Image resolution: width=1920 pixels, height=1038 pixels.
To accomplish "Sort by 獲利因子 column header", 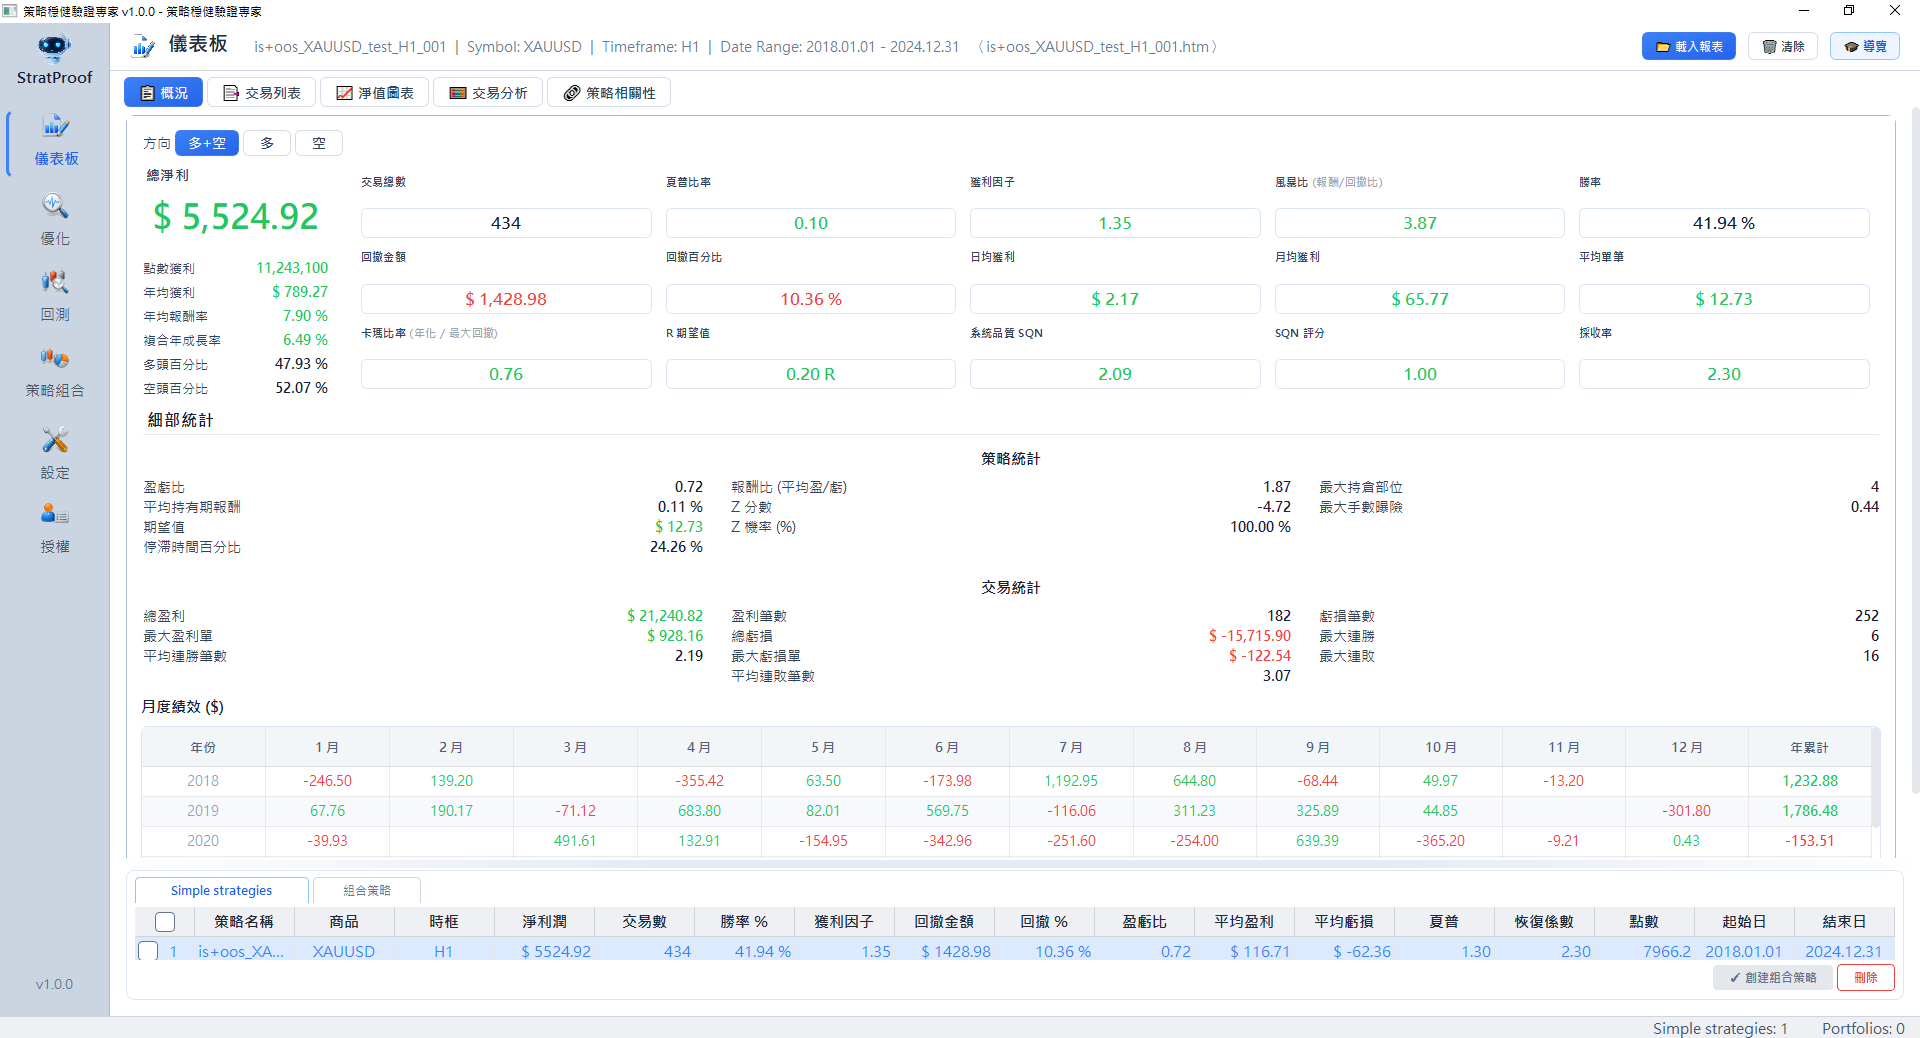I will coord(844,922).
